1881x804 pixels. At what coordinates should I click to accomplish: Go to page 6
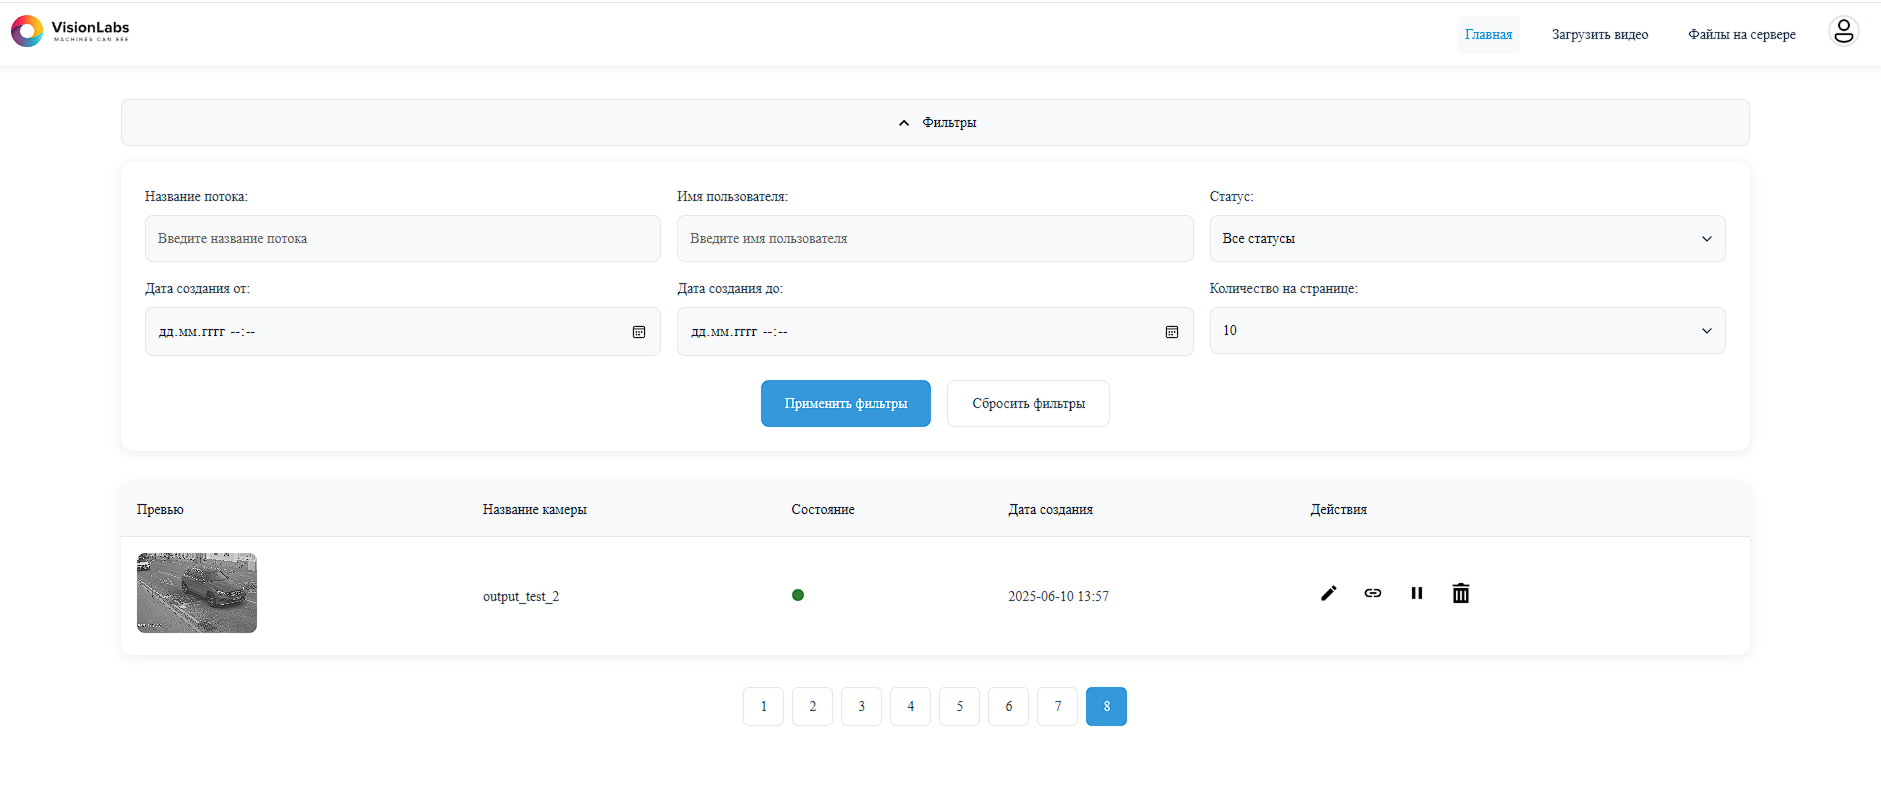pos(1008,706)
